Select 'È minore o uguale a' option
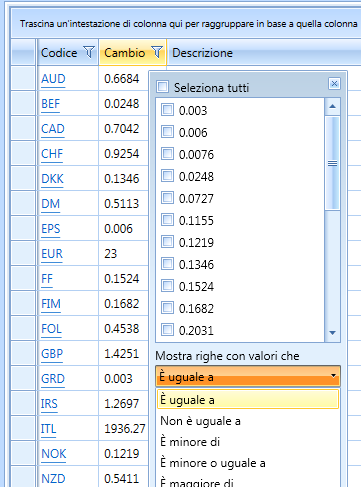Screen dimensions: 361x487 pyautogui.click(x=248, y=463)
